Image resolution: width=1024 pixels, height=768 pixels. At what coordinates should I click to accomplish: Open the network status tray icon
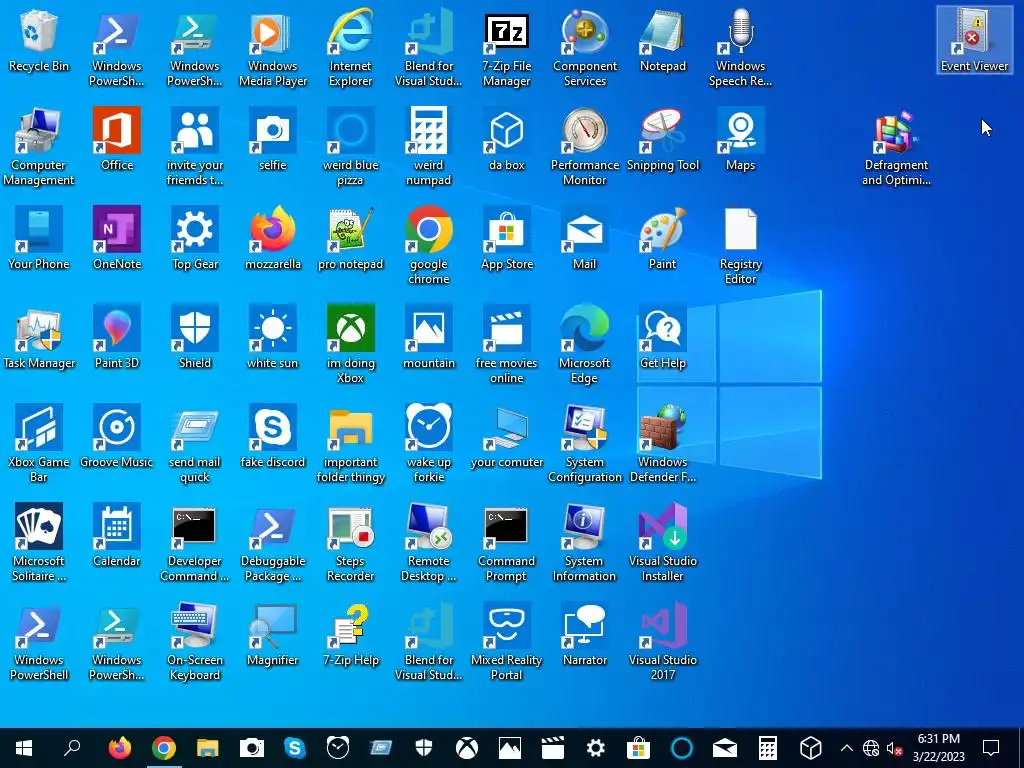(x=871, y=748)
